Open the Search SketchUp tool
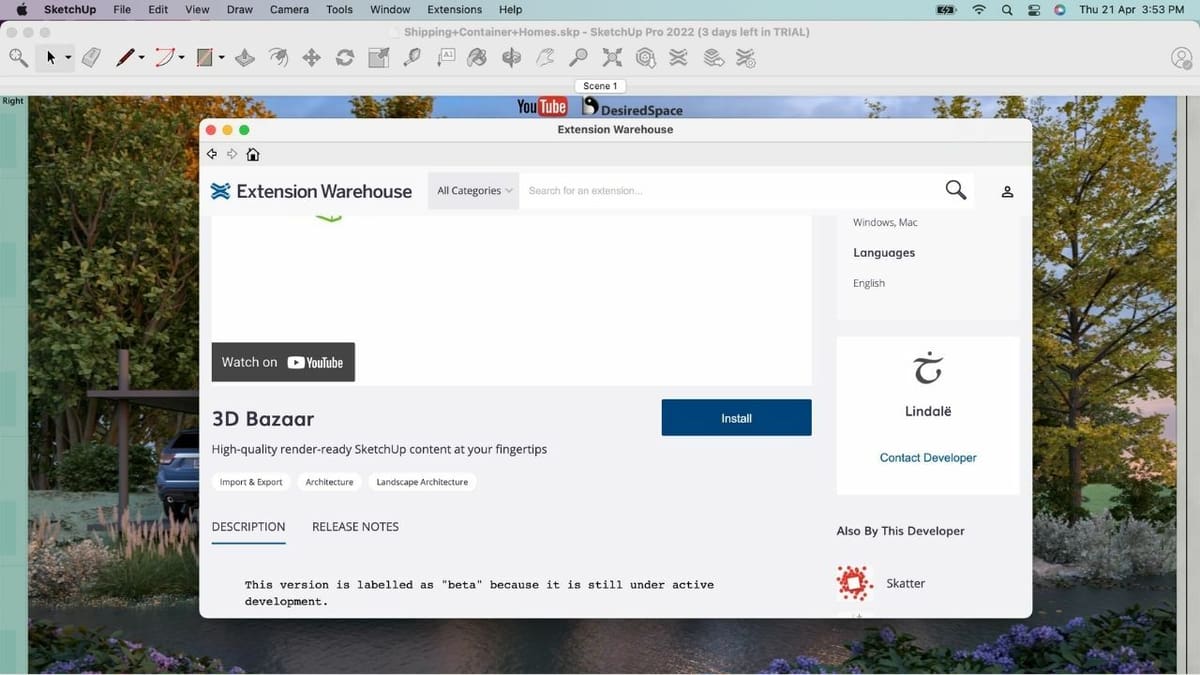Screen dimensions: 1200x675 click(18, 58)
